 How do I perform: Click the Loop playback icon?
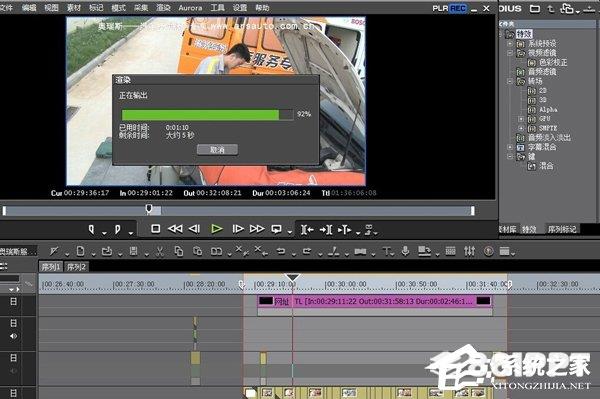[x=276, y=229]
